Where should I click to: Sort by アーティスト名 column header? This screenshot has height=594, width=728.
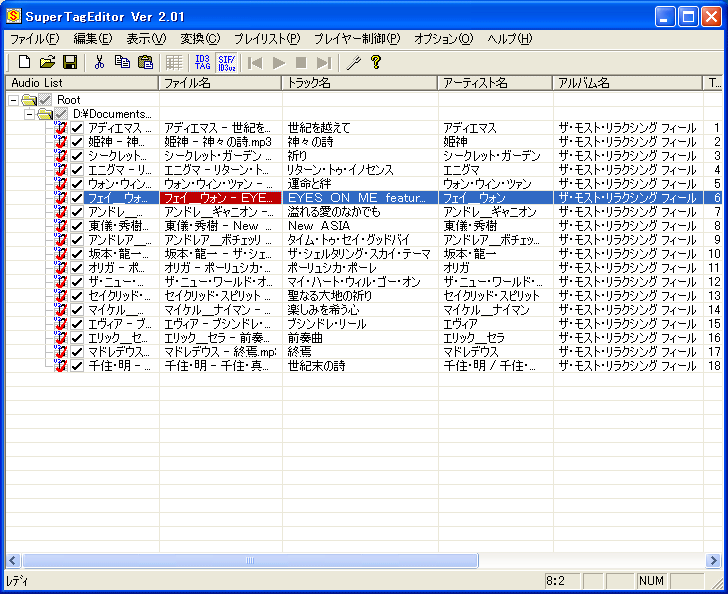tap(495, 83)
